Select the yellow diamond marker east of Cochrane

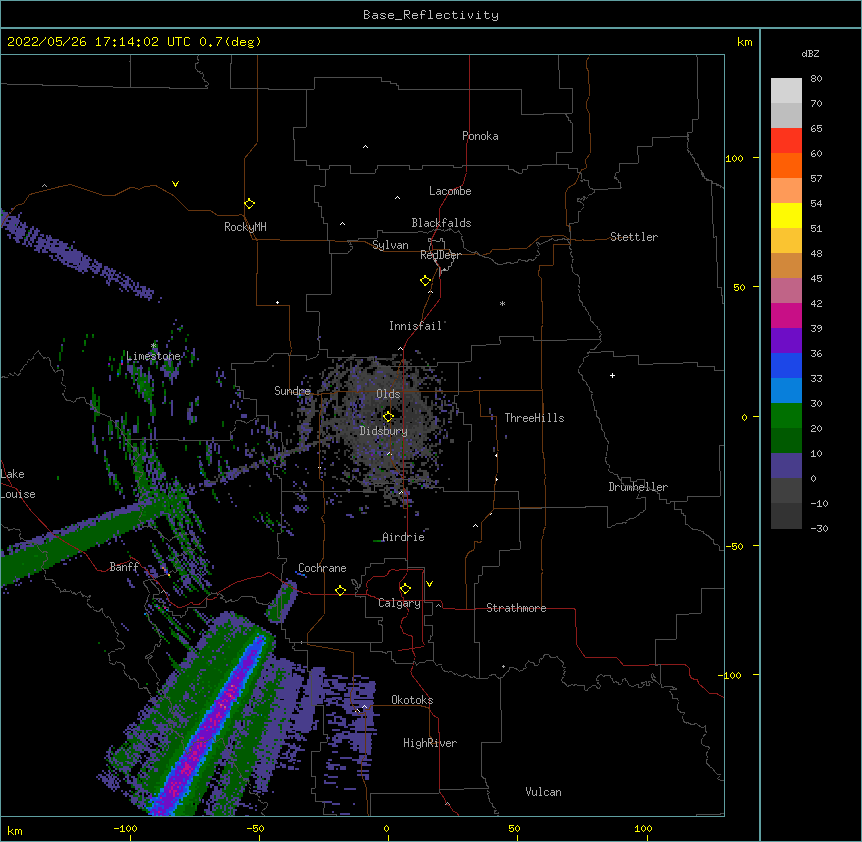(x=340, y=590)
